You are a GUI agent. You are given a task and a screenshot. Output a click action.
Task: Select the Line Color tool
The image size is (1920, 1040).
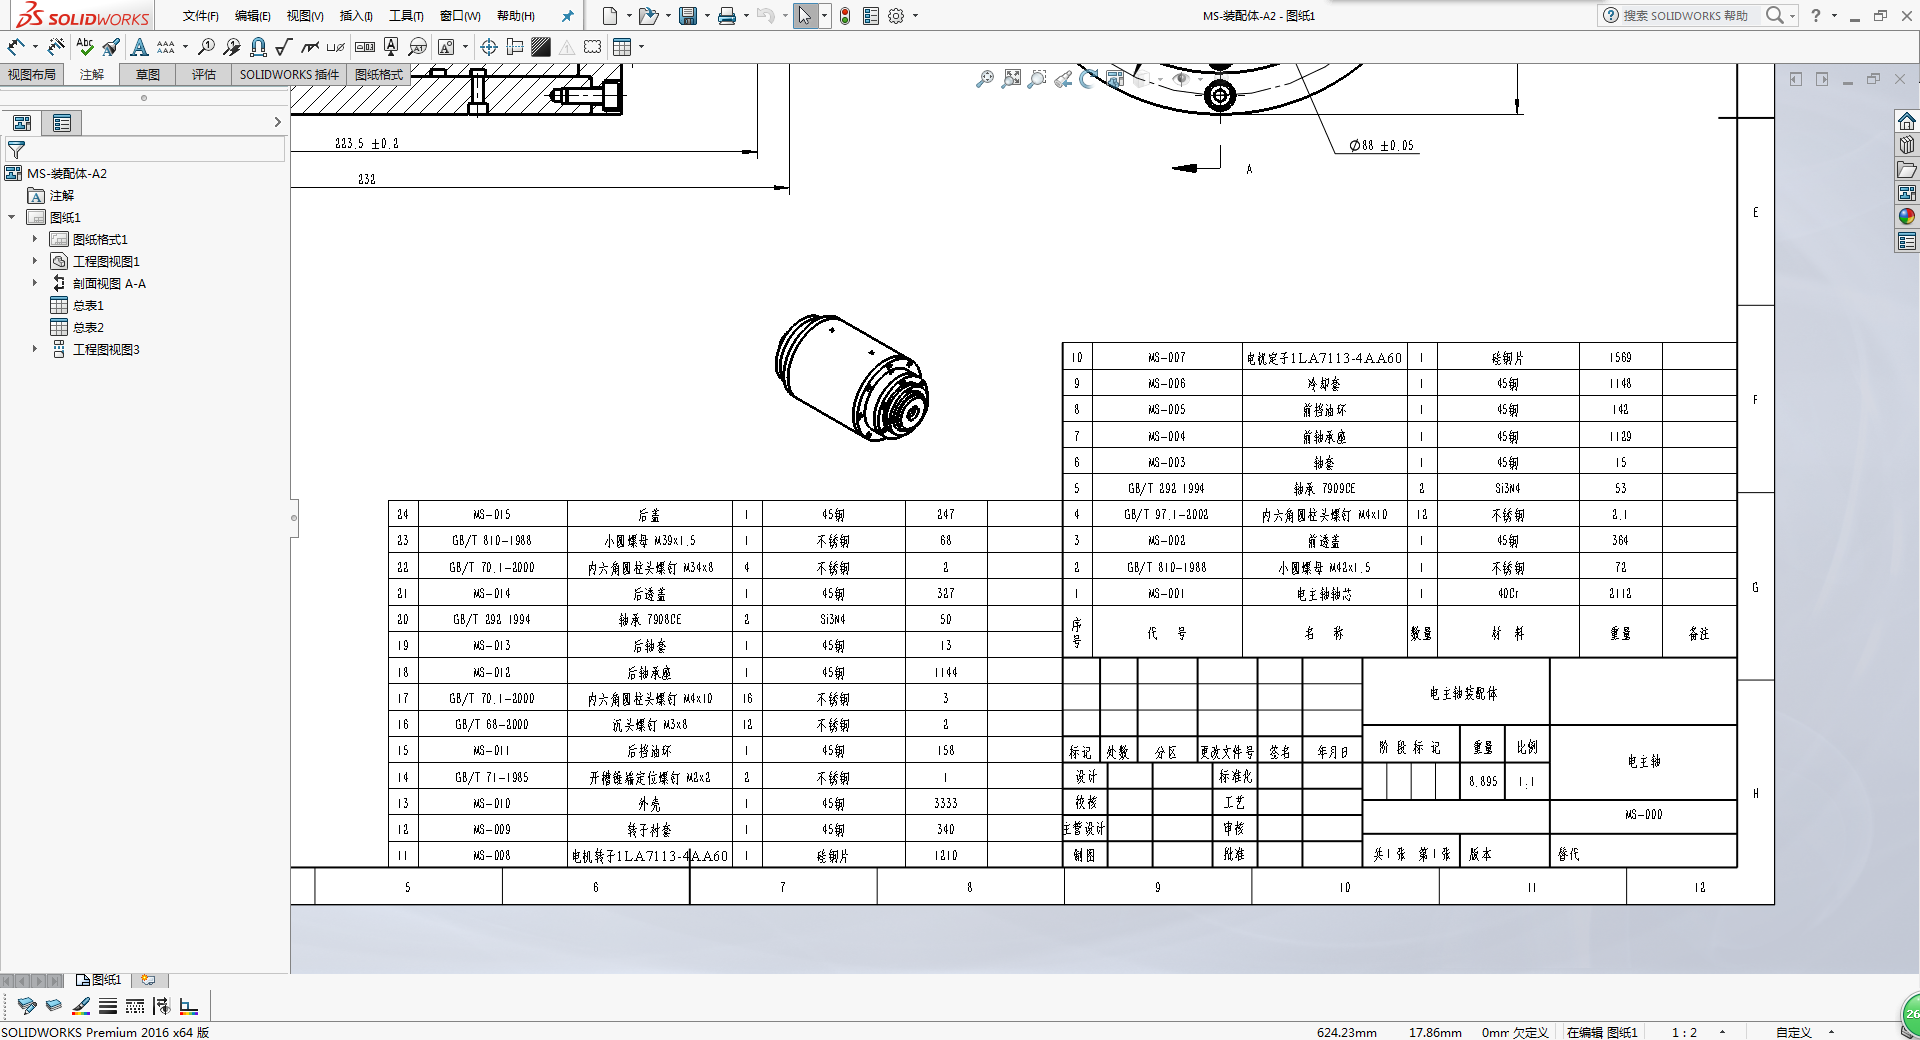(81, 1006)
